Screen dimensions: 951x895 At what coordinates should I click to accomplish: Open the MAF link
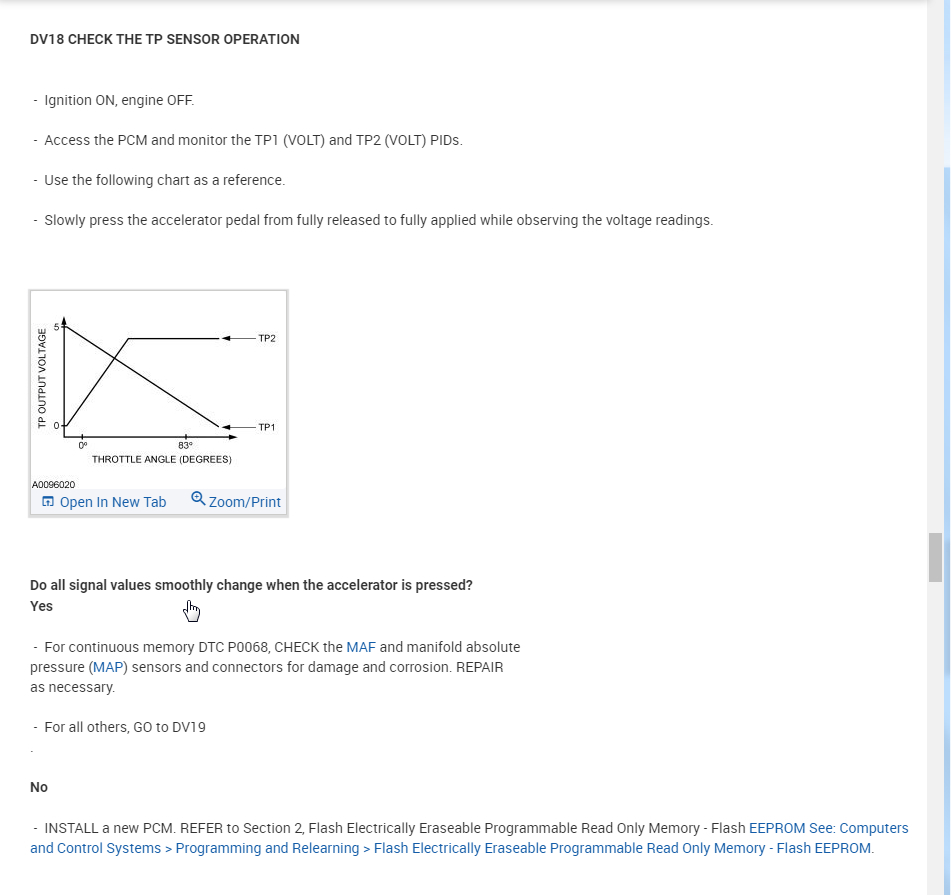[x=361, y=647]
